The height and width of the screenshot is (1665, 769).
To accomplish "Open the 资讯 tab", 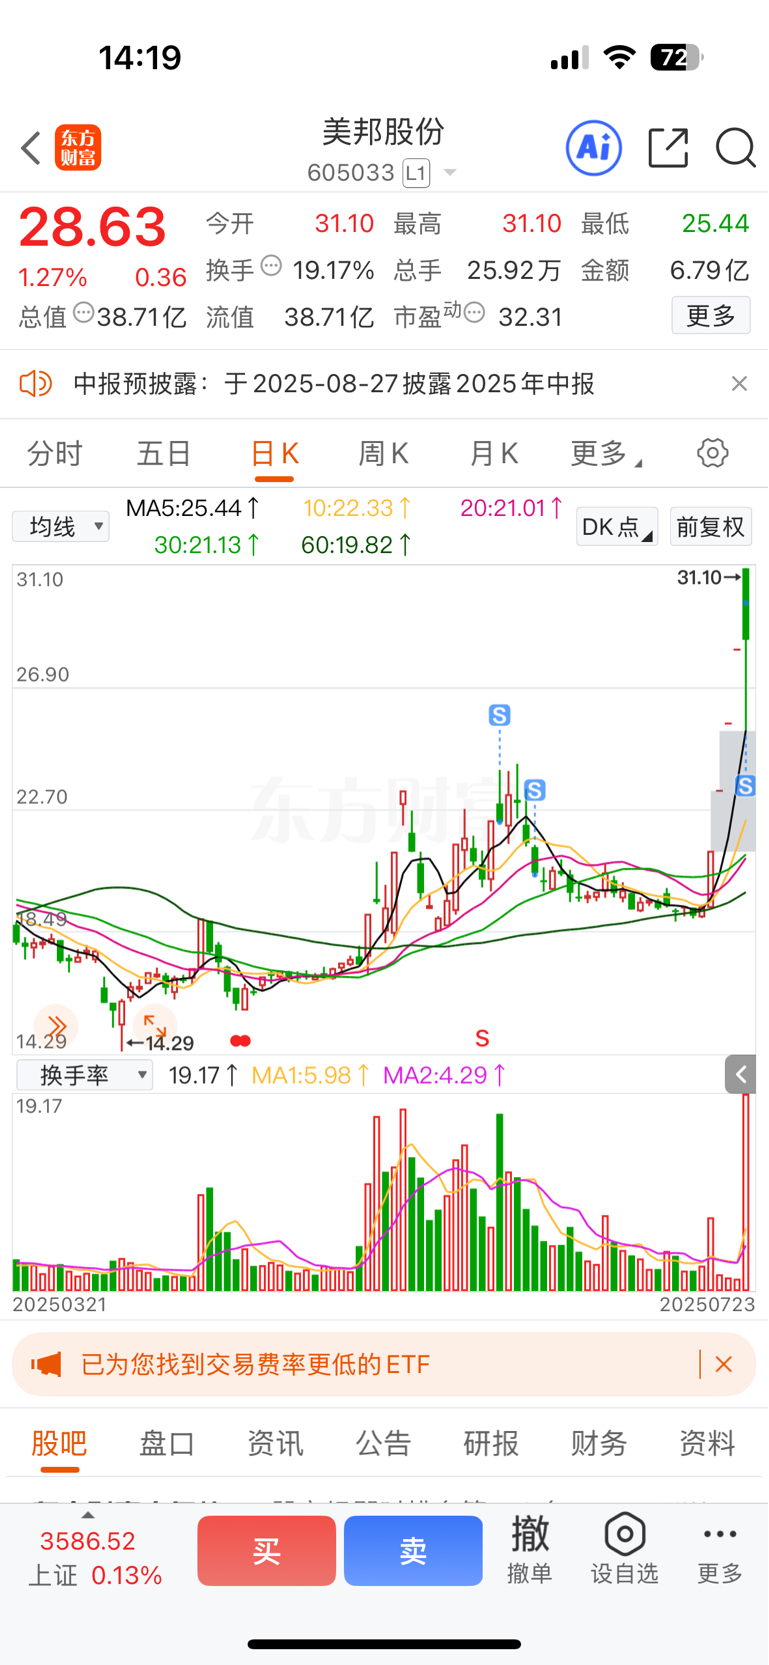I will pos(275,1443).
